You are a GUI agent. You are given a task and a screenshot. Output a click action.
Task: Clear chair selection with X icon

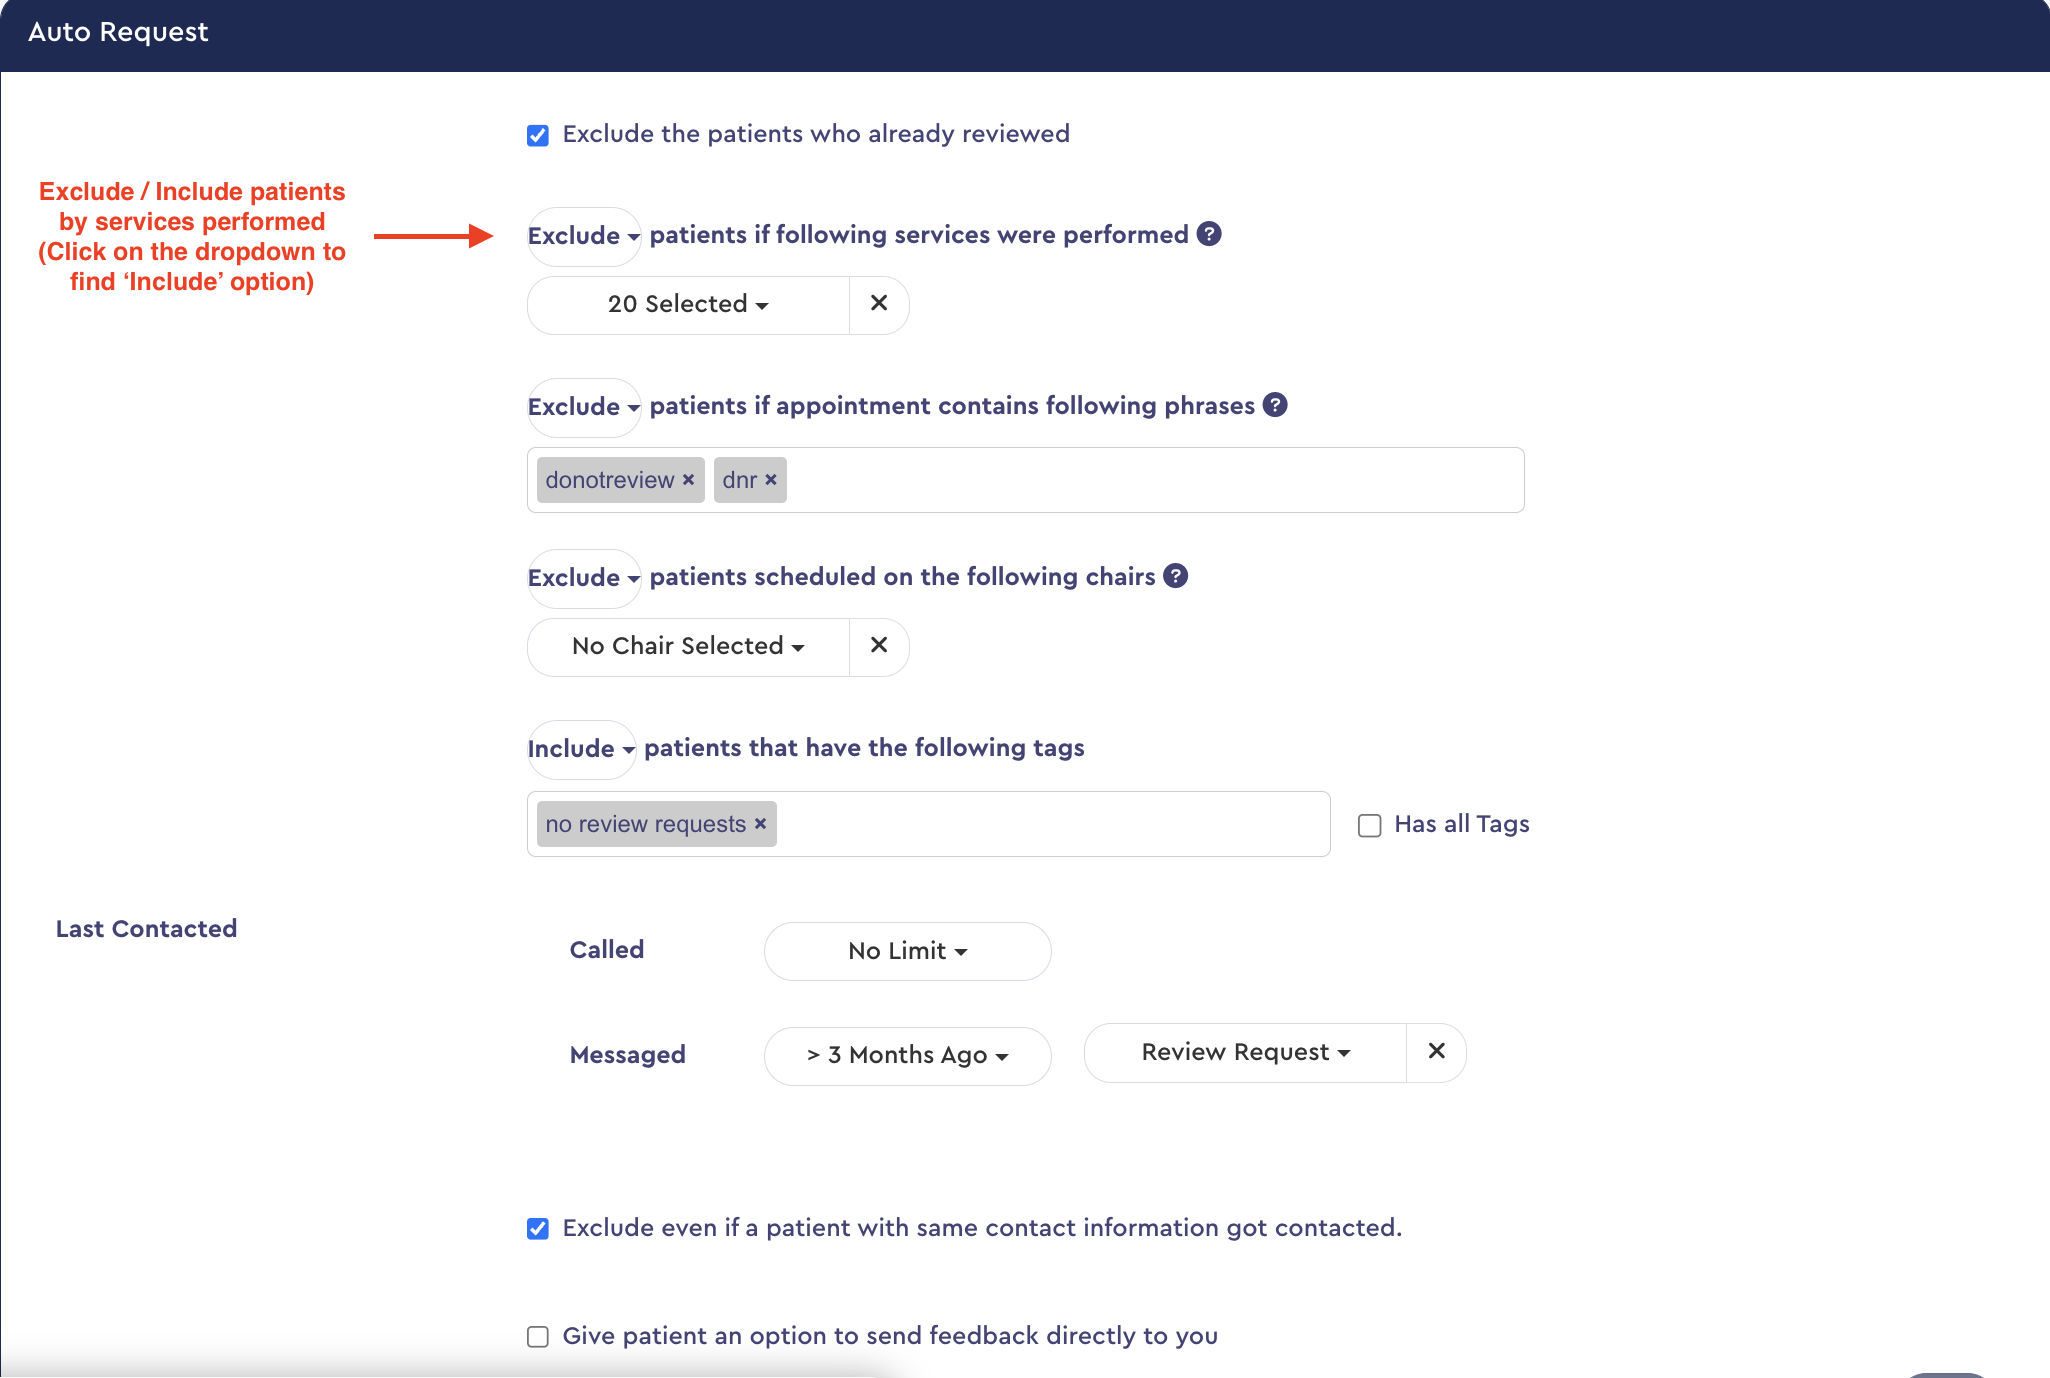879,646
